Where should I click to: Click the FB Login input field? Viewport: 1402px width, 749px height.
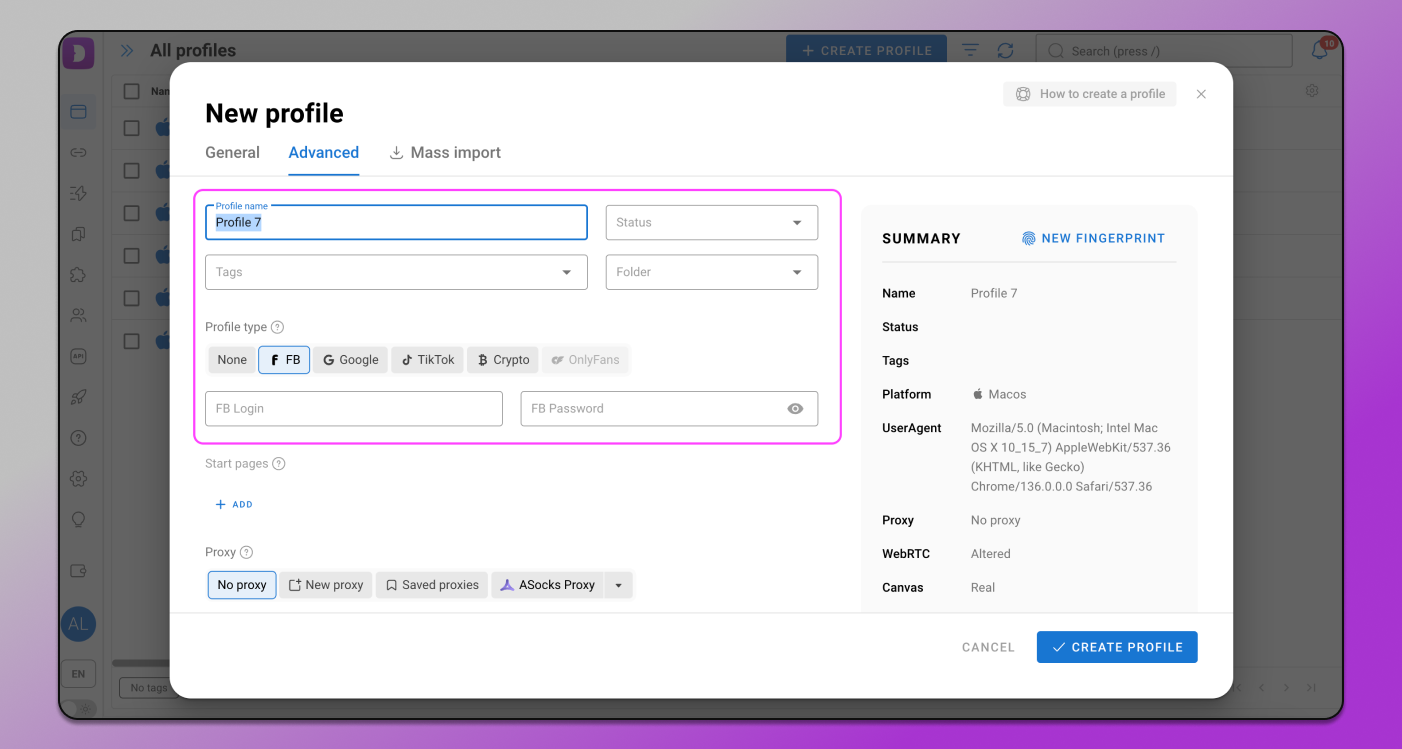354,409
